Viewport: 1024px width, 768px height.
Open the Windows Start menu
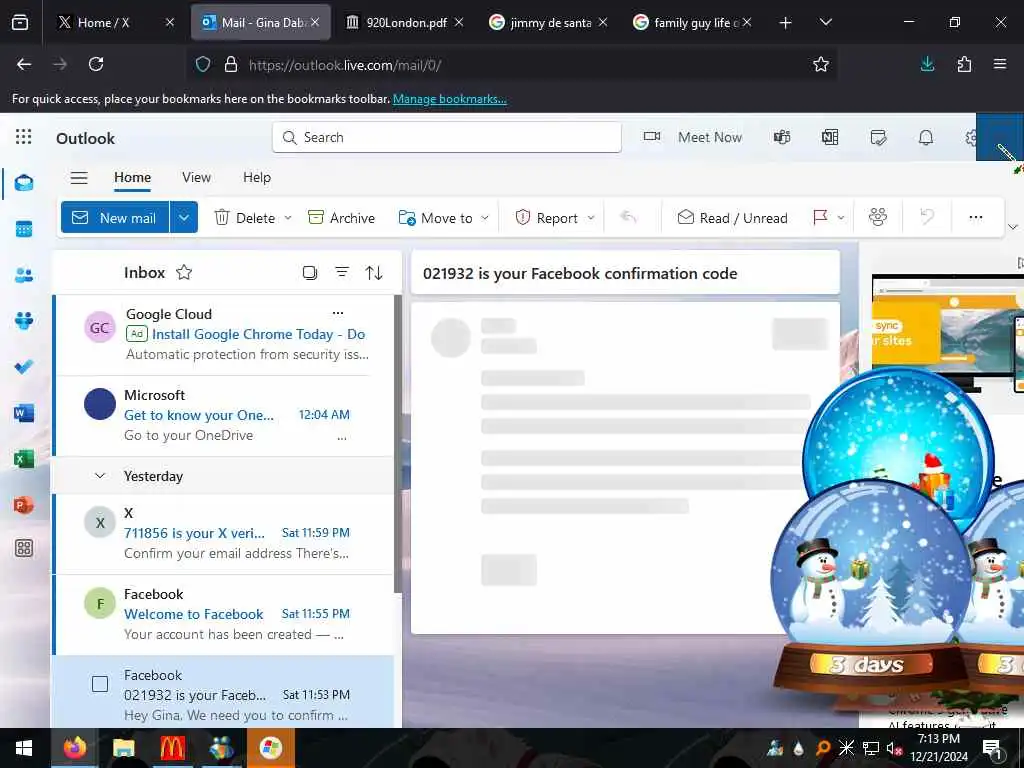[x=24, y=748]
